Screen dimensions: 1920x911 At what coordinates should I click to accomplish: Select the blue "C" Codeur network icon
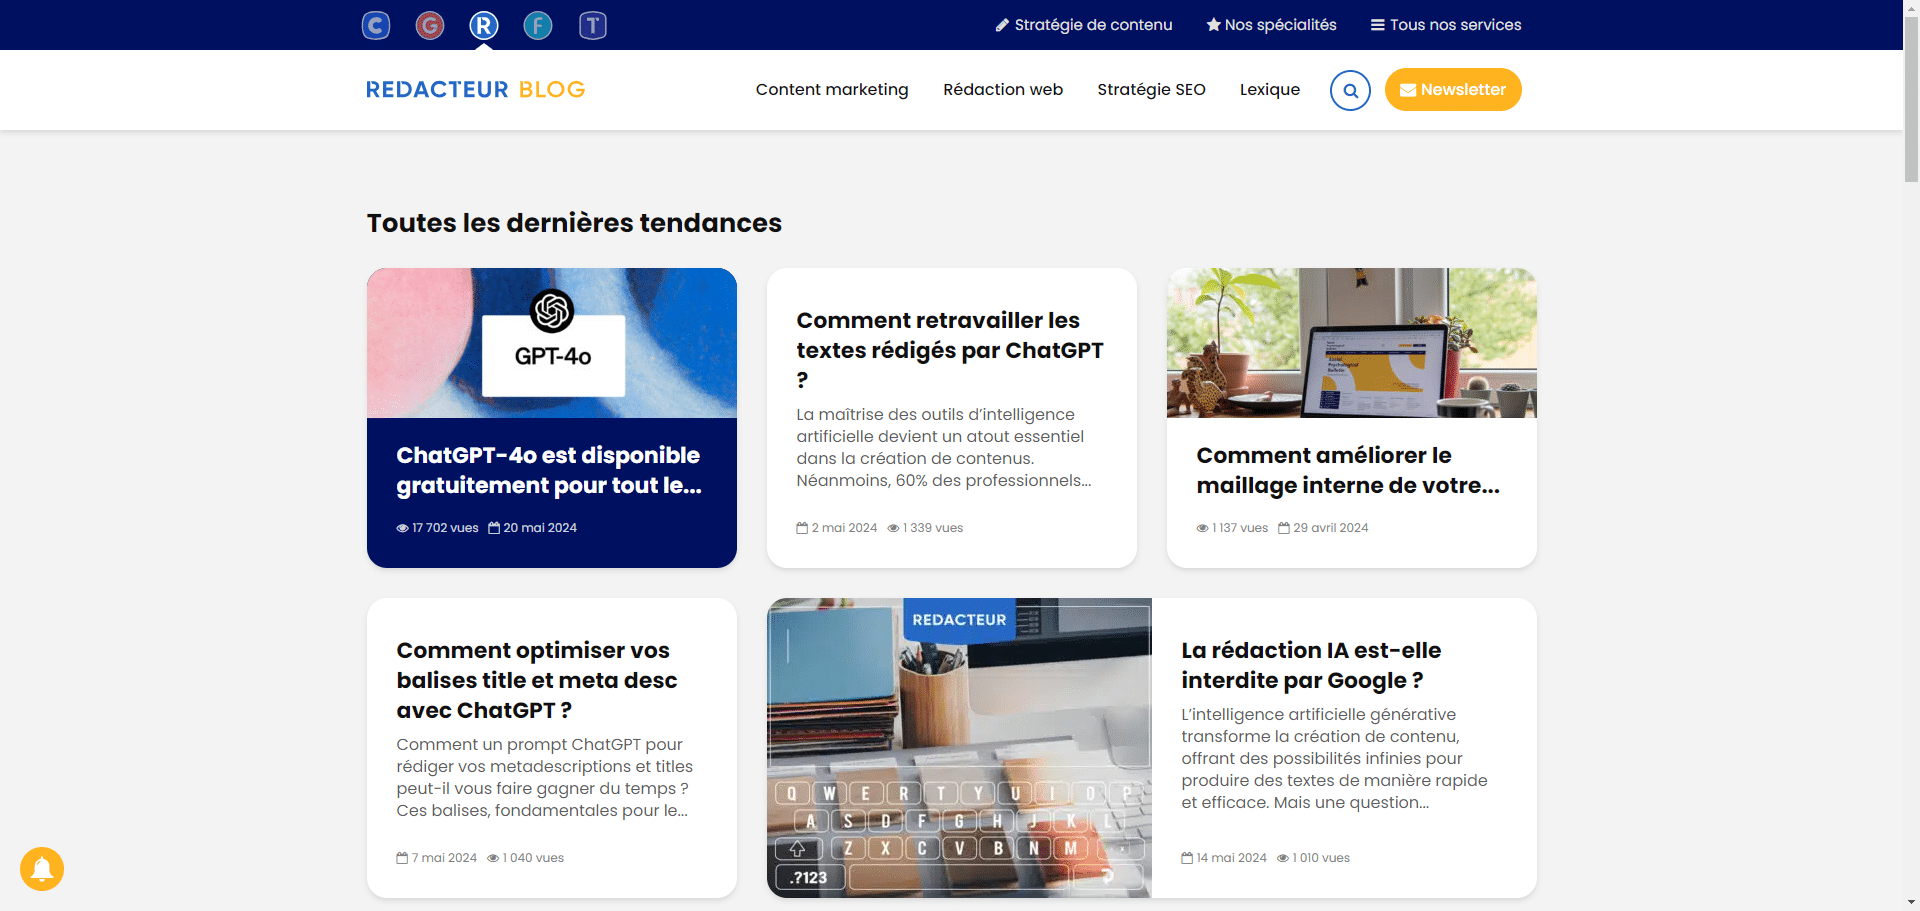(x=375, y=25)
